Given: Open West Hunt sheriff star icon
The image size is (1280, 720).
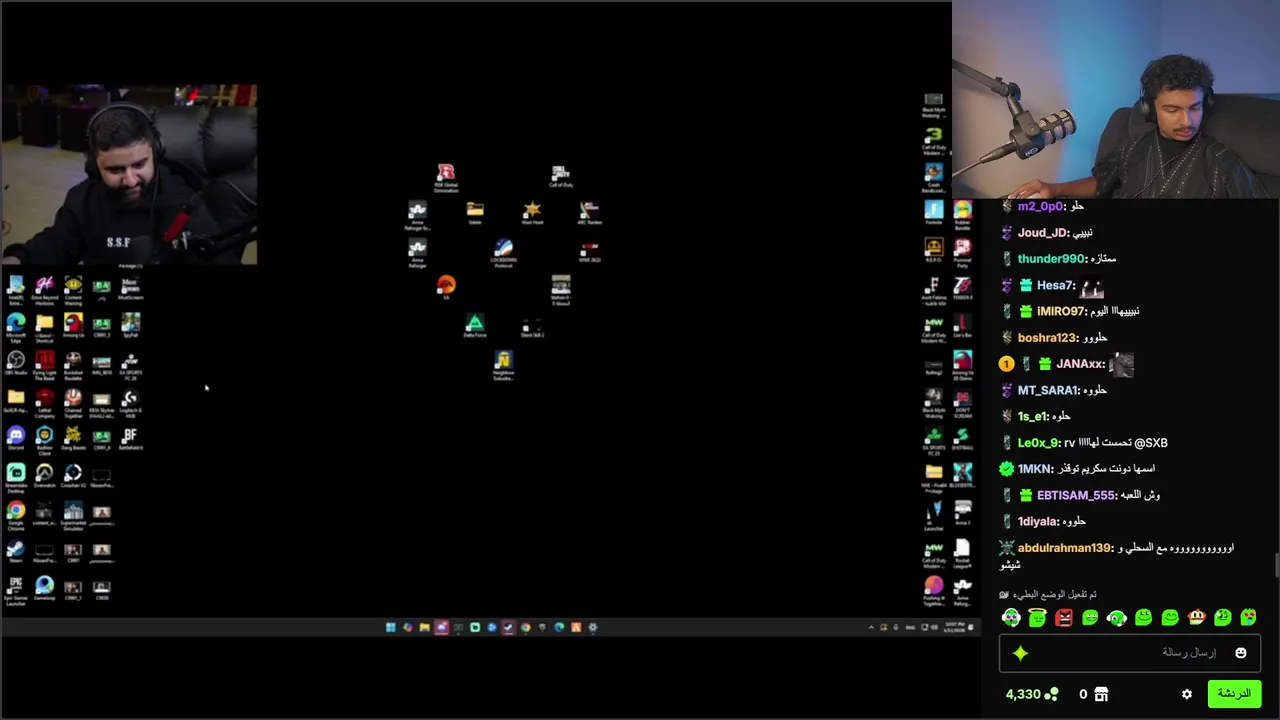Looking at the screenshot, I should click(x=532, y=214).
